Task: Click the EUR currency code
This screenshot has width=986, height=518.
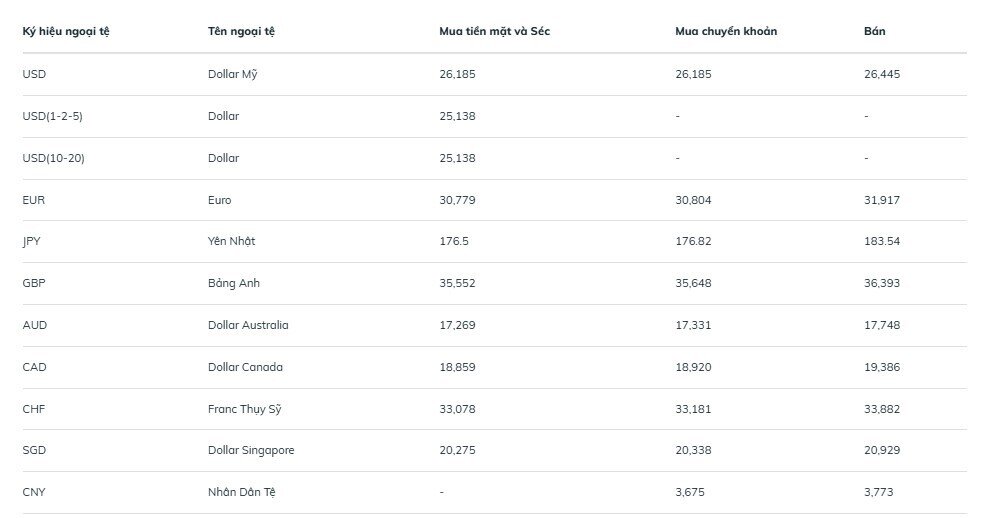Action: 33,200
